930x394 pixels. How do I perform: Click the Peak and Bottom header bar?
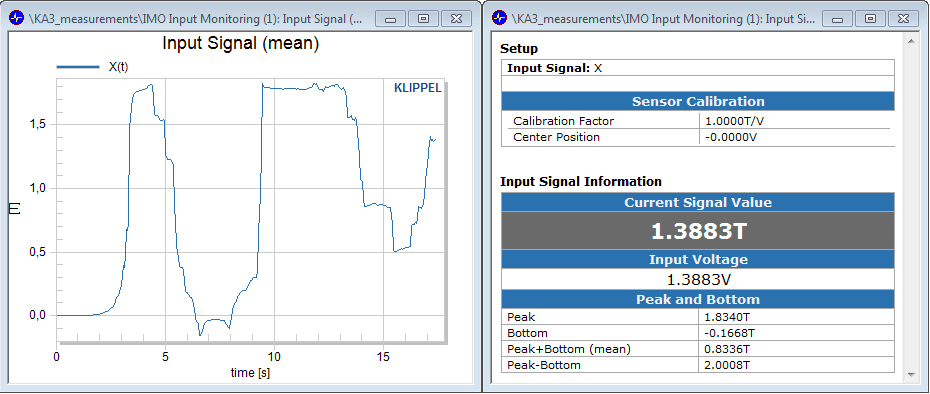698,300
